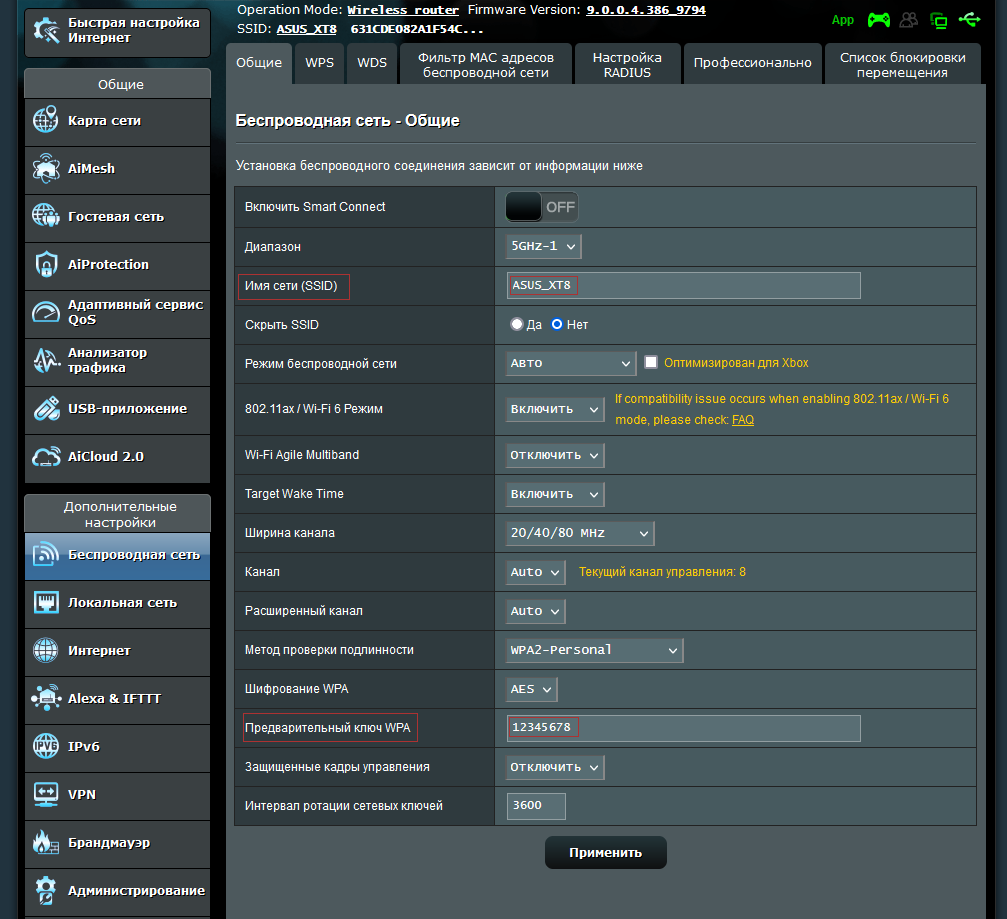This screenshot has width=1007, height=919.
Task: Click the App link in the header
Action: (x=843, y=20)
